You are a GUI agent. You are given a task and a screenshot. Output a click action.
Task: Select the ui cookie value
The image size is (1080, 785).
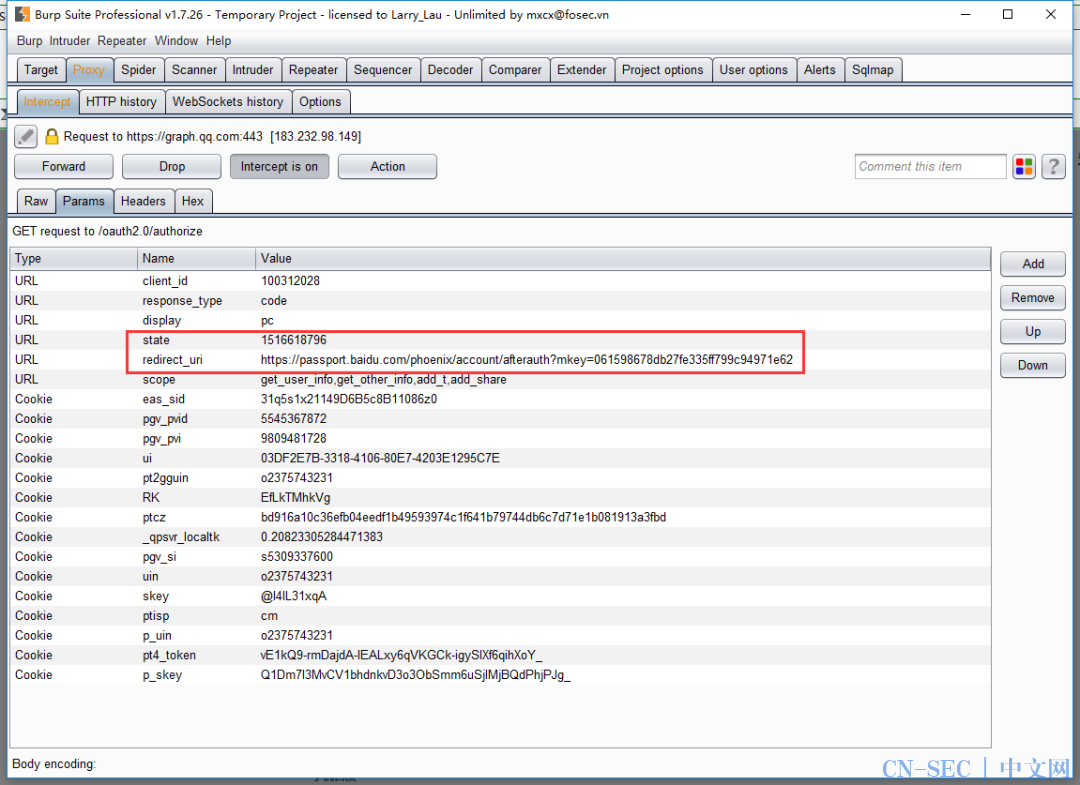[380, 458]
